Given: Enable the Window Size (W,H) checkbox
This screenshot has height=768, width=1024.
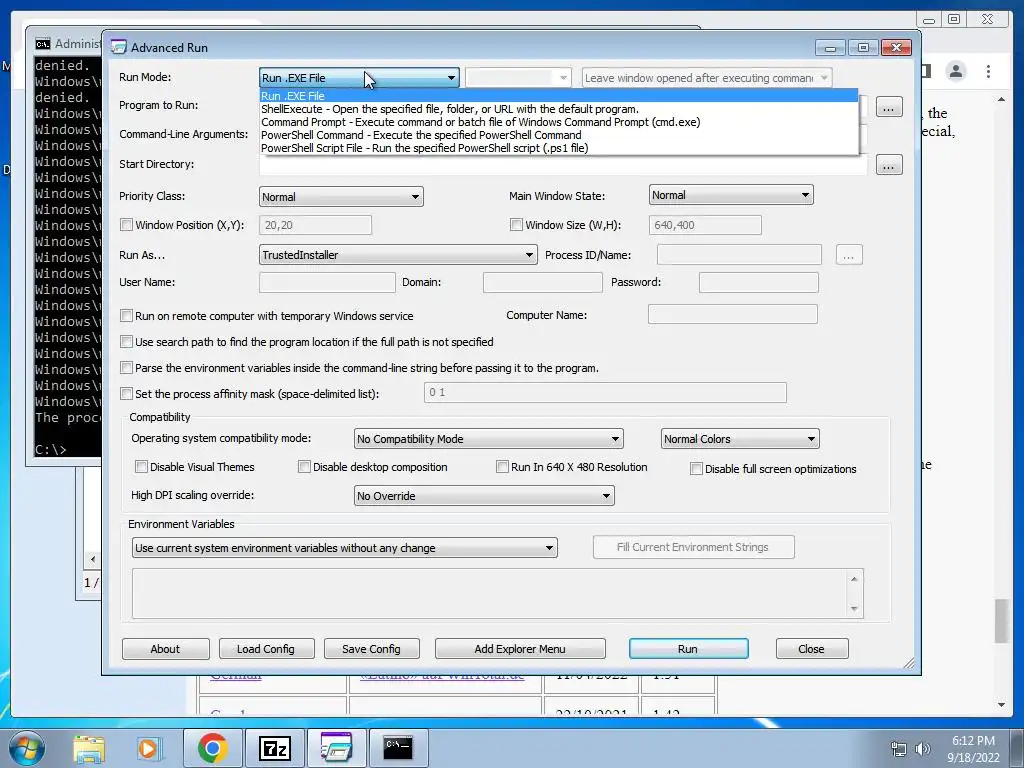Looking at the screenshot, I should pyautogui.click(x=516, y=225).
